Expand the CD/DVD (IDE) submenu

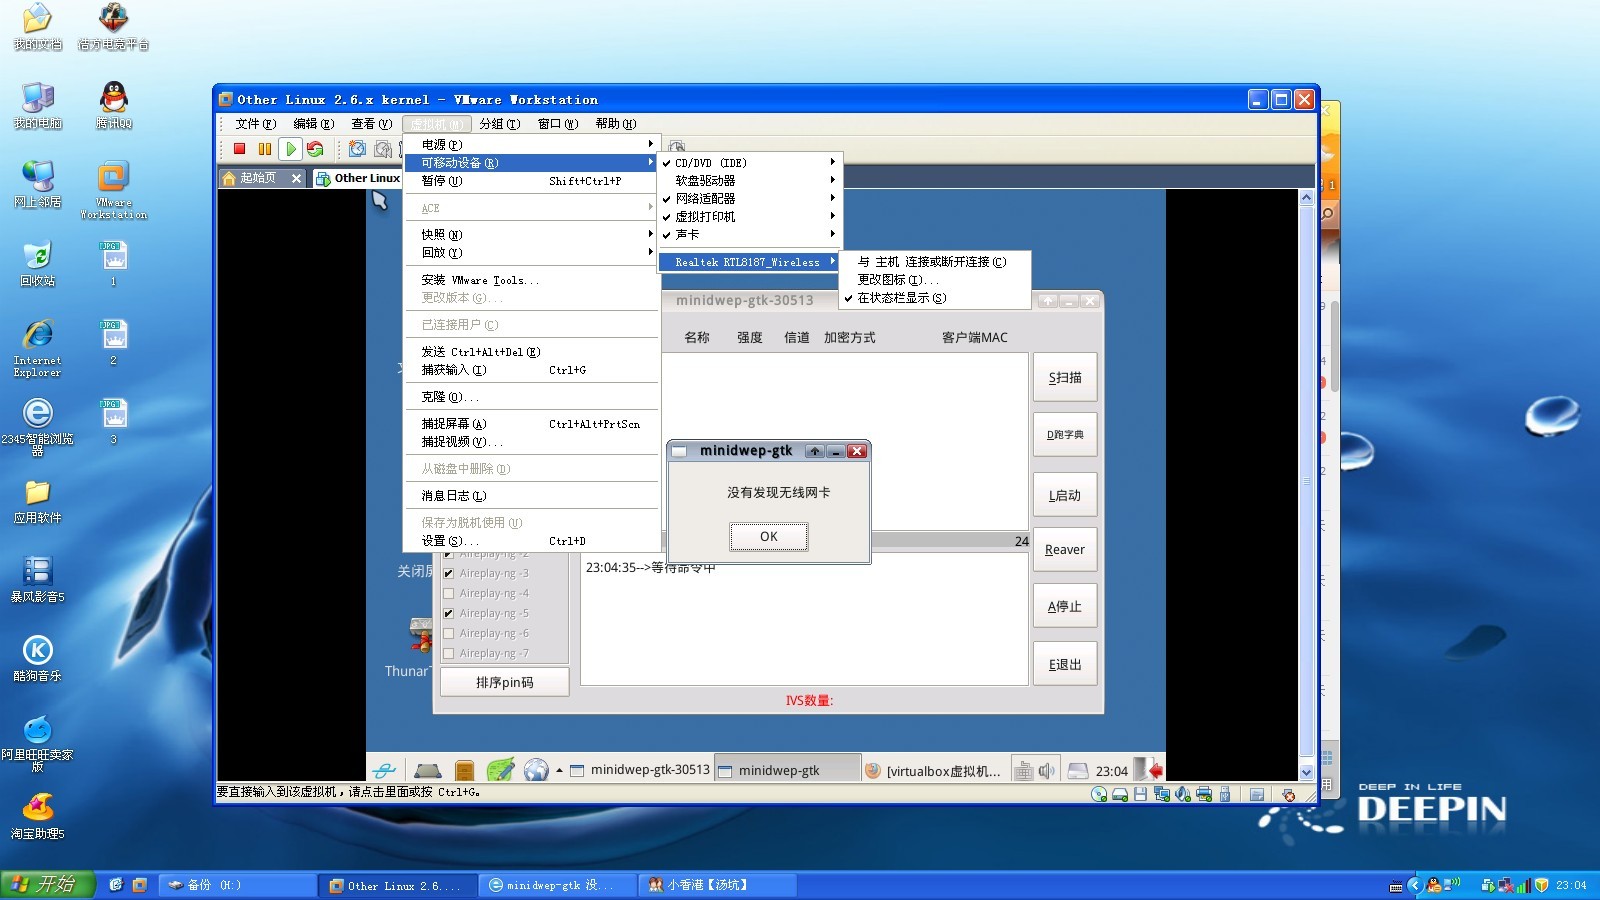749,162
